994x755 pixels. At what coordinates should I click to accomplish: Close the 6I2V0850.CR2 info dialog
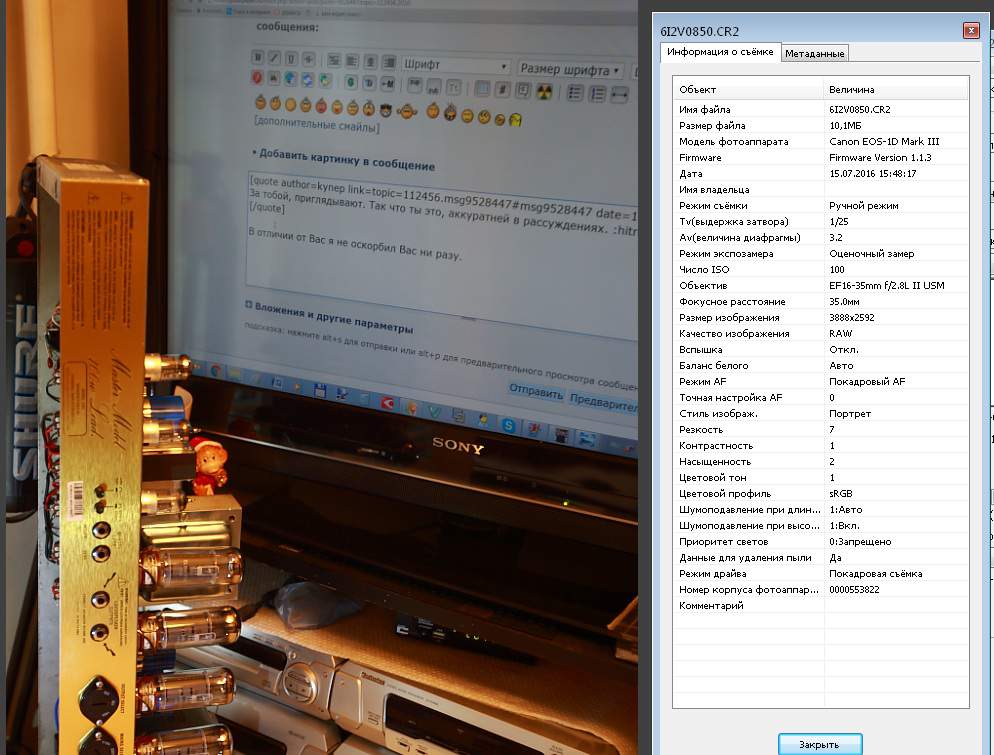pyautogui.click(x=969, y=30)
